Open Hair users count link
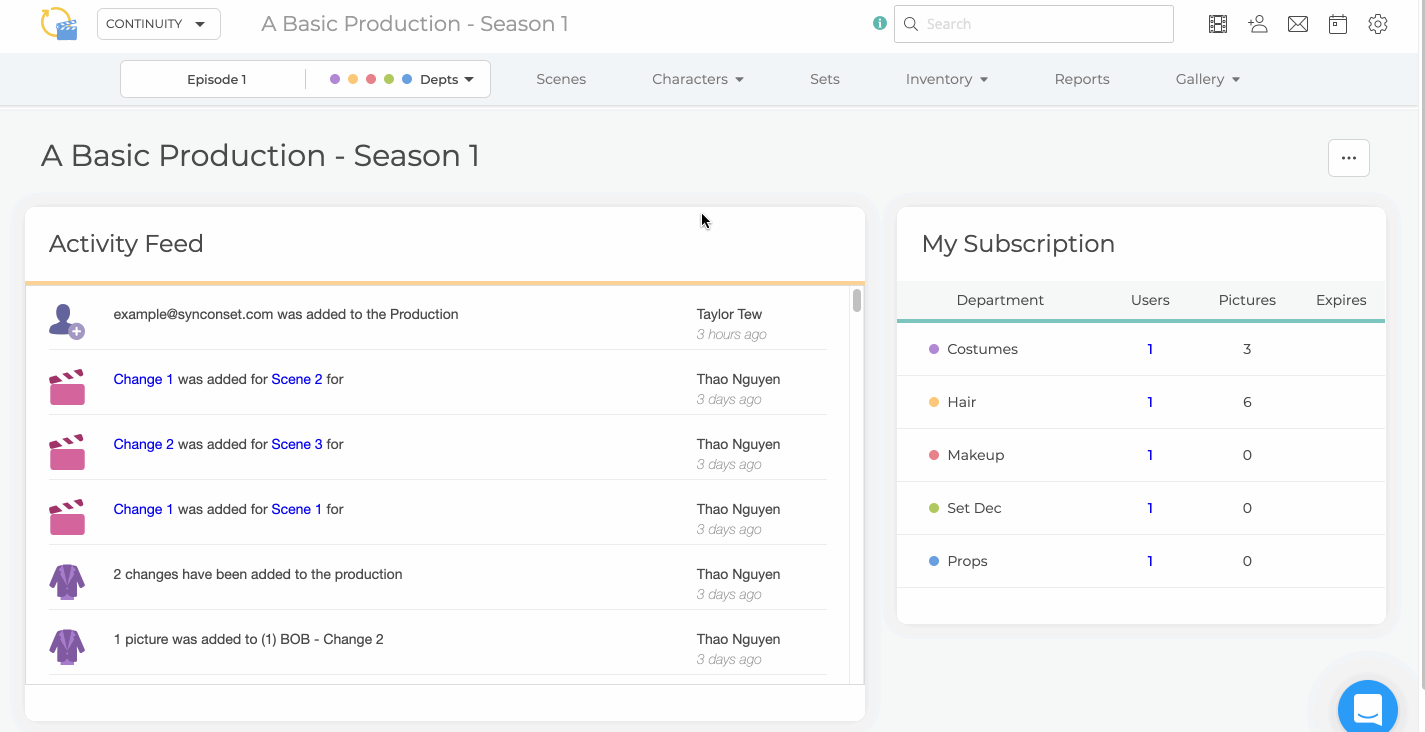This screenshot has height=732, width=1425. [x=1150, y=402]
